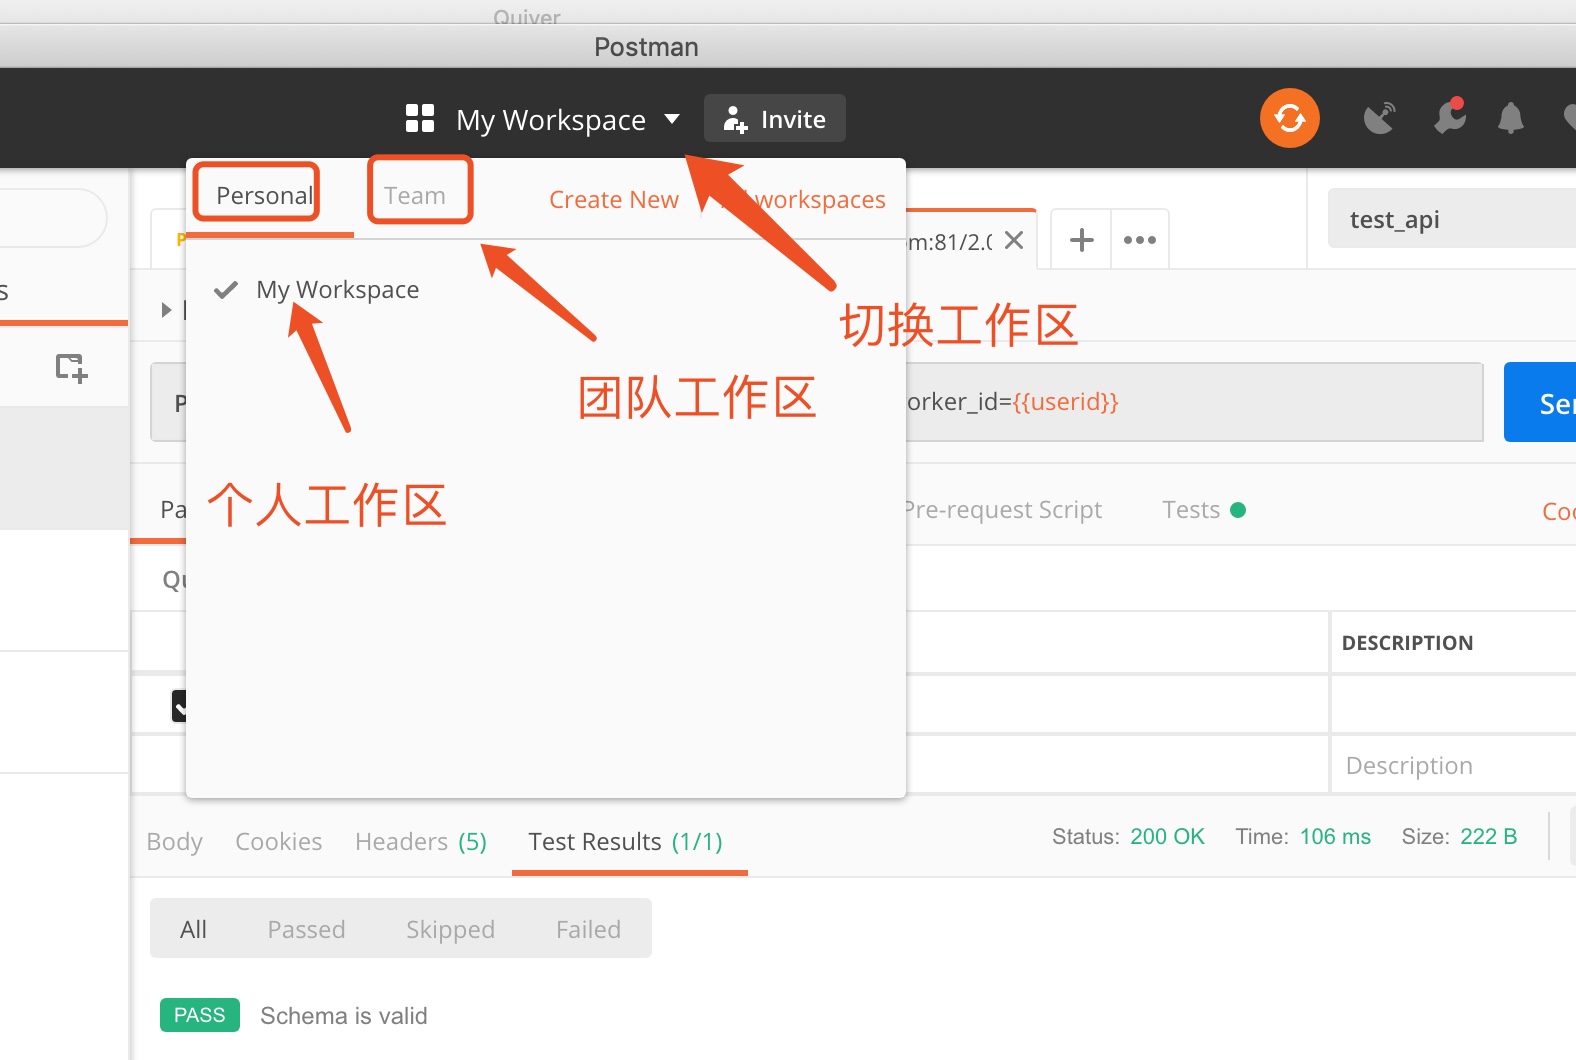Filter test results by Failed
Screen dimensions: 1576x1060
(x=588, y=930)
